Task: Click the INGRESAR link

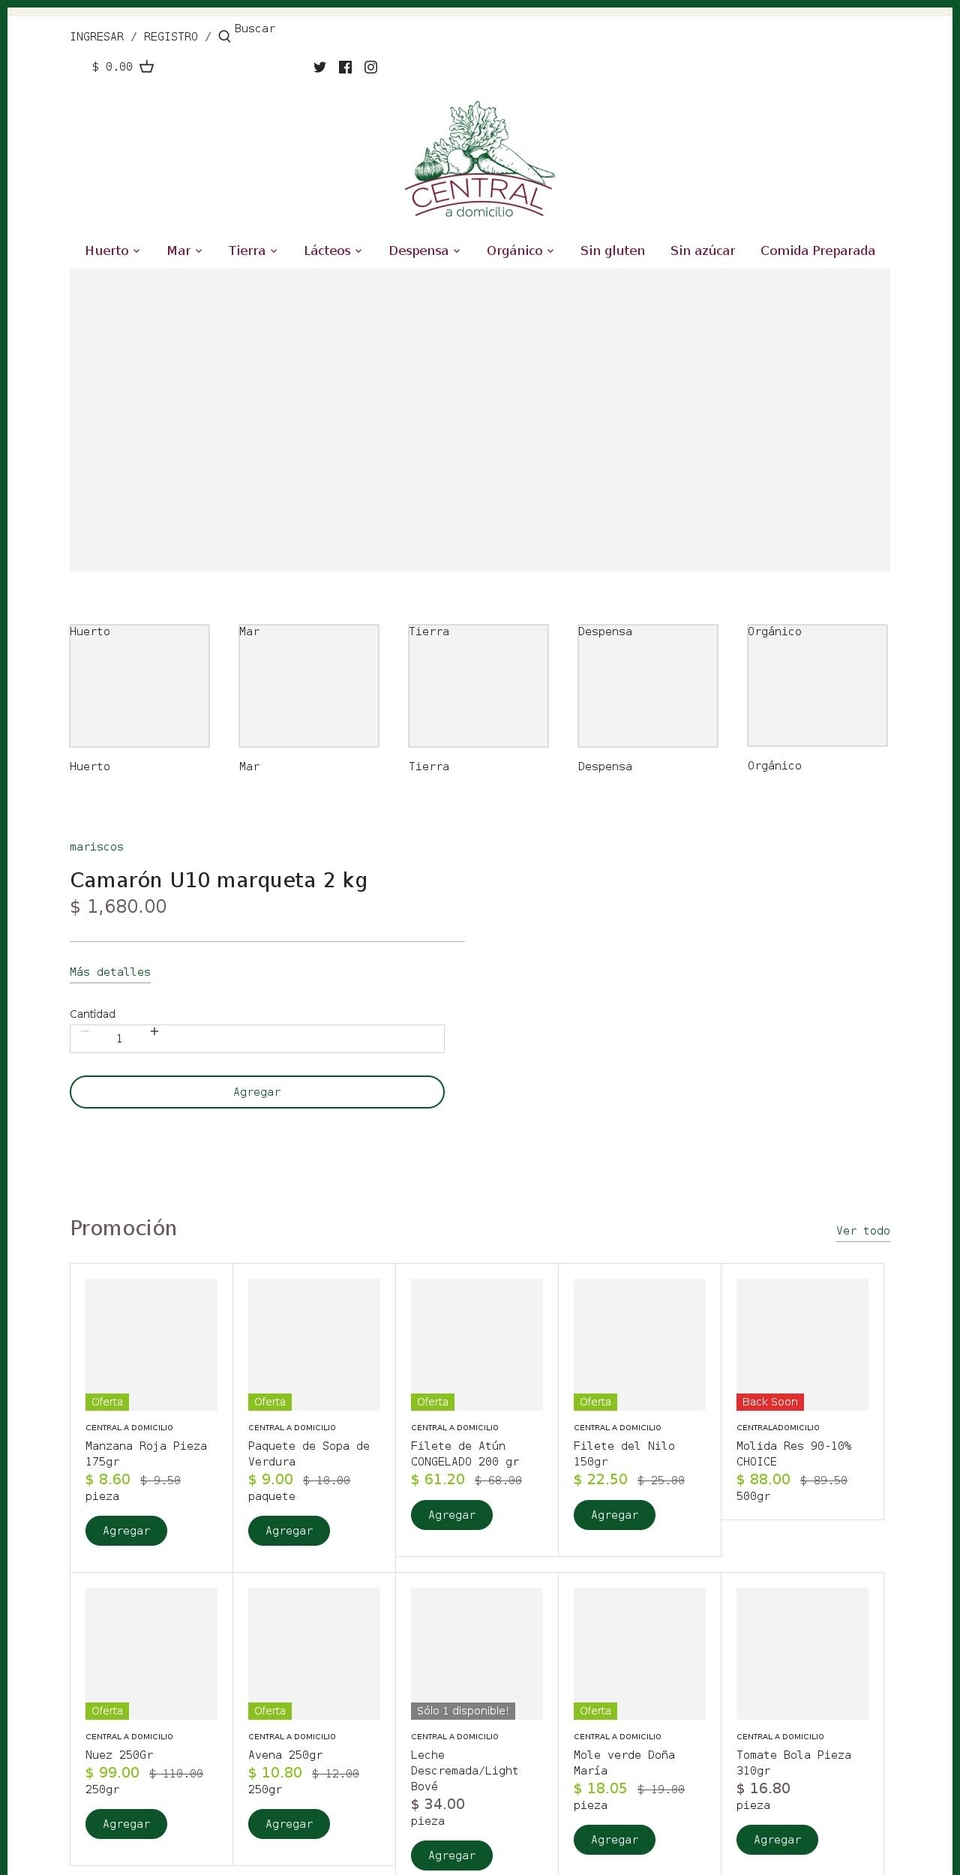Action: [97, 37]
